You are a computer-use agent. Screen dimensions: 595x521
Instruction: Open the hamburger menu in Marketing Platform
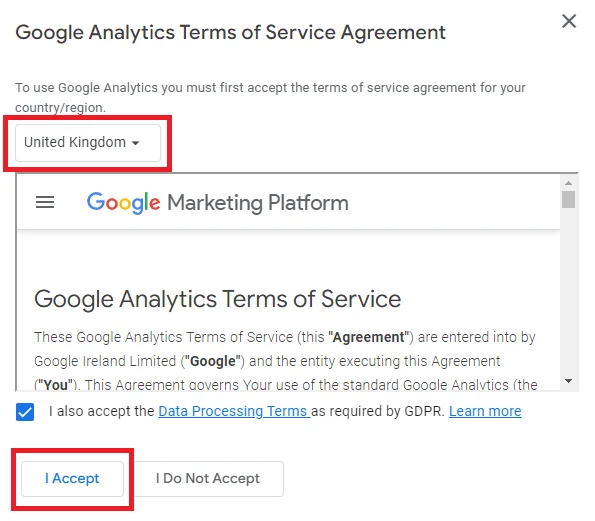tap(45, 202)
